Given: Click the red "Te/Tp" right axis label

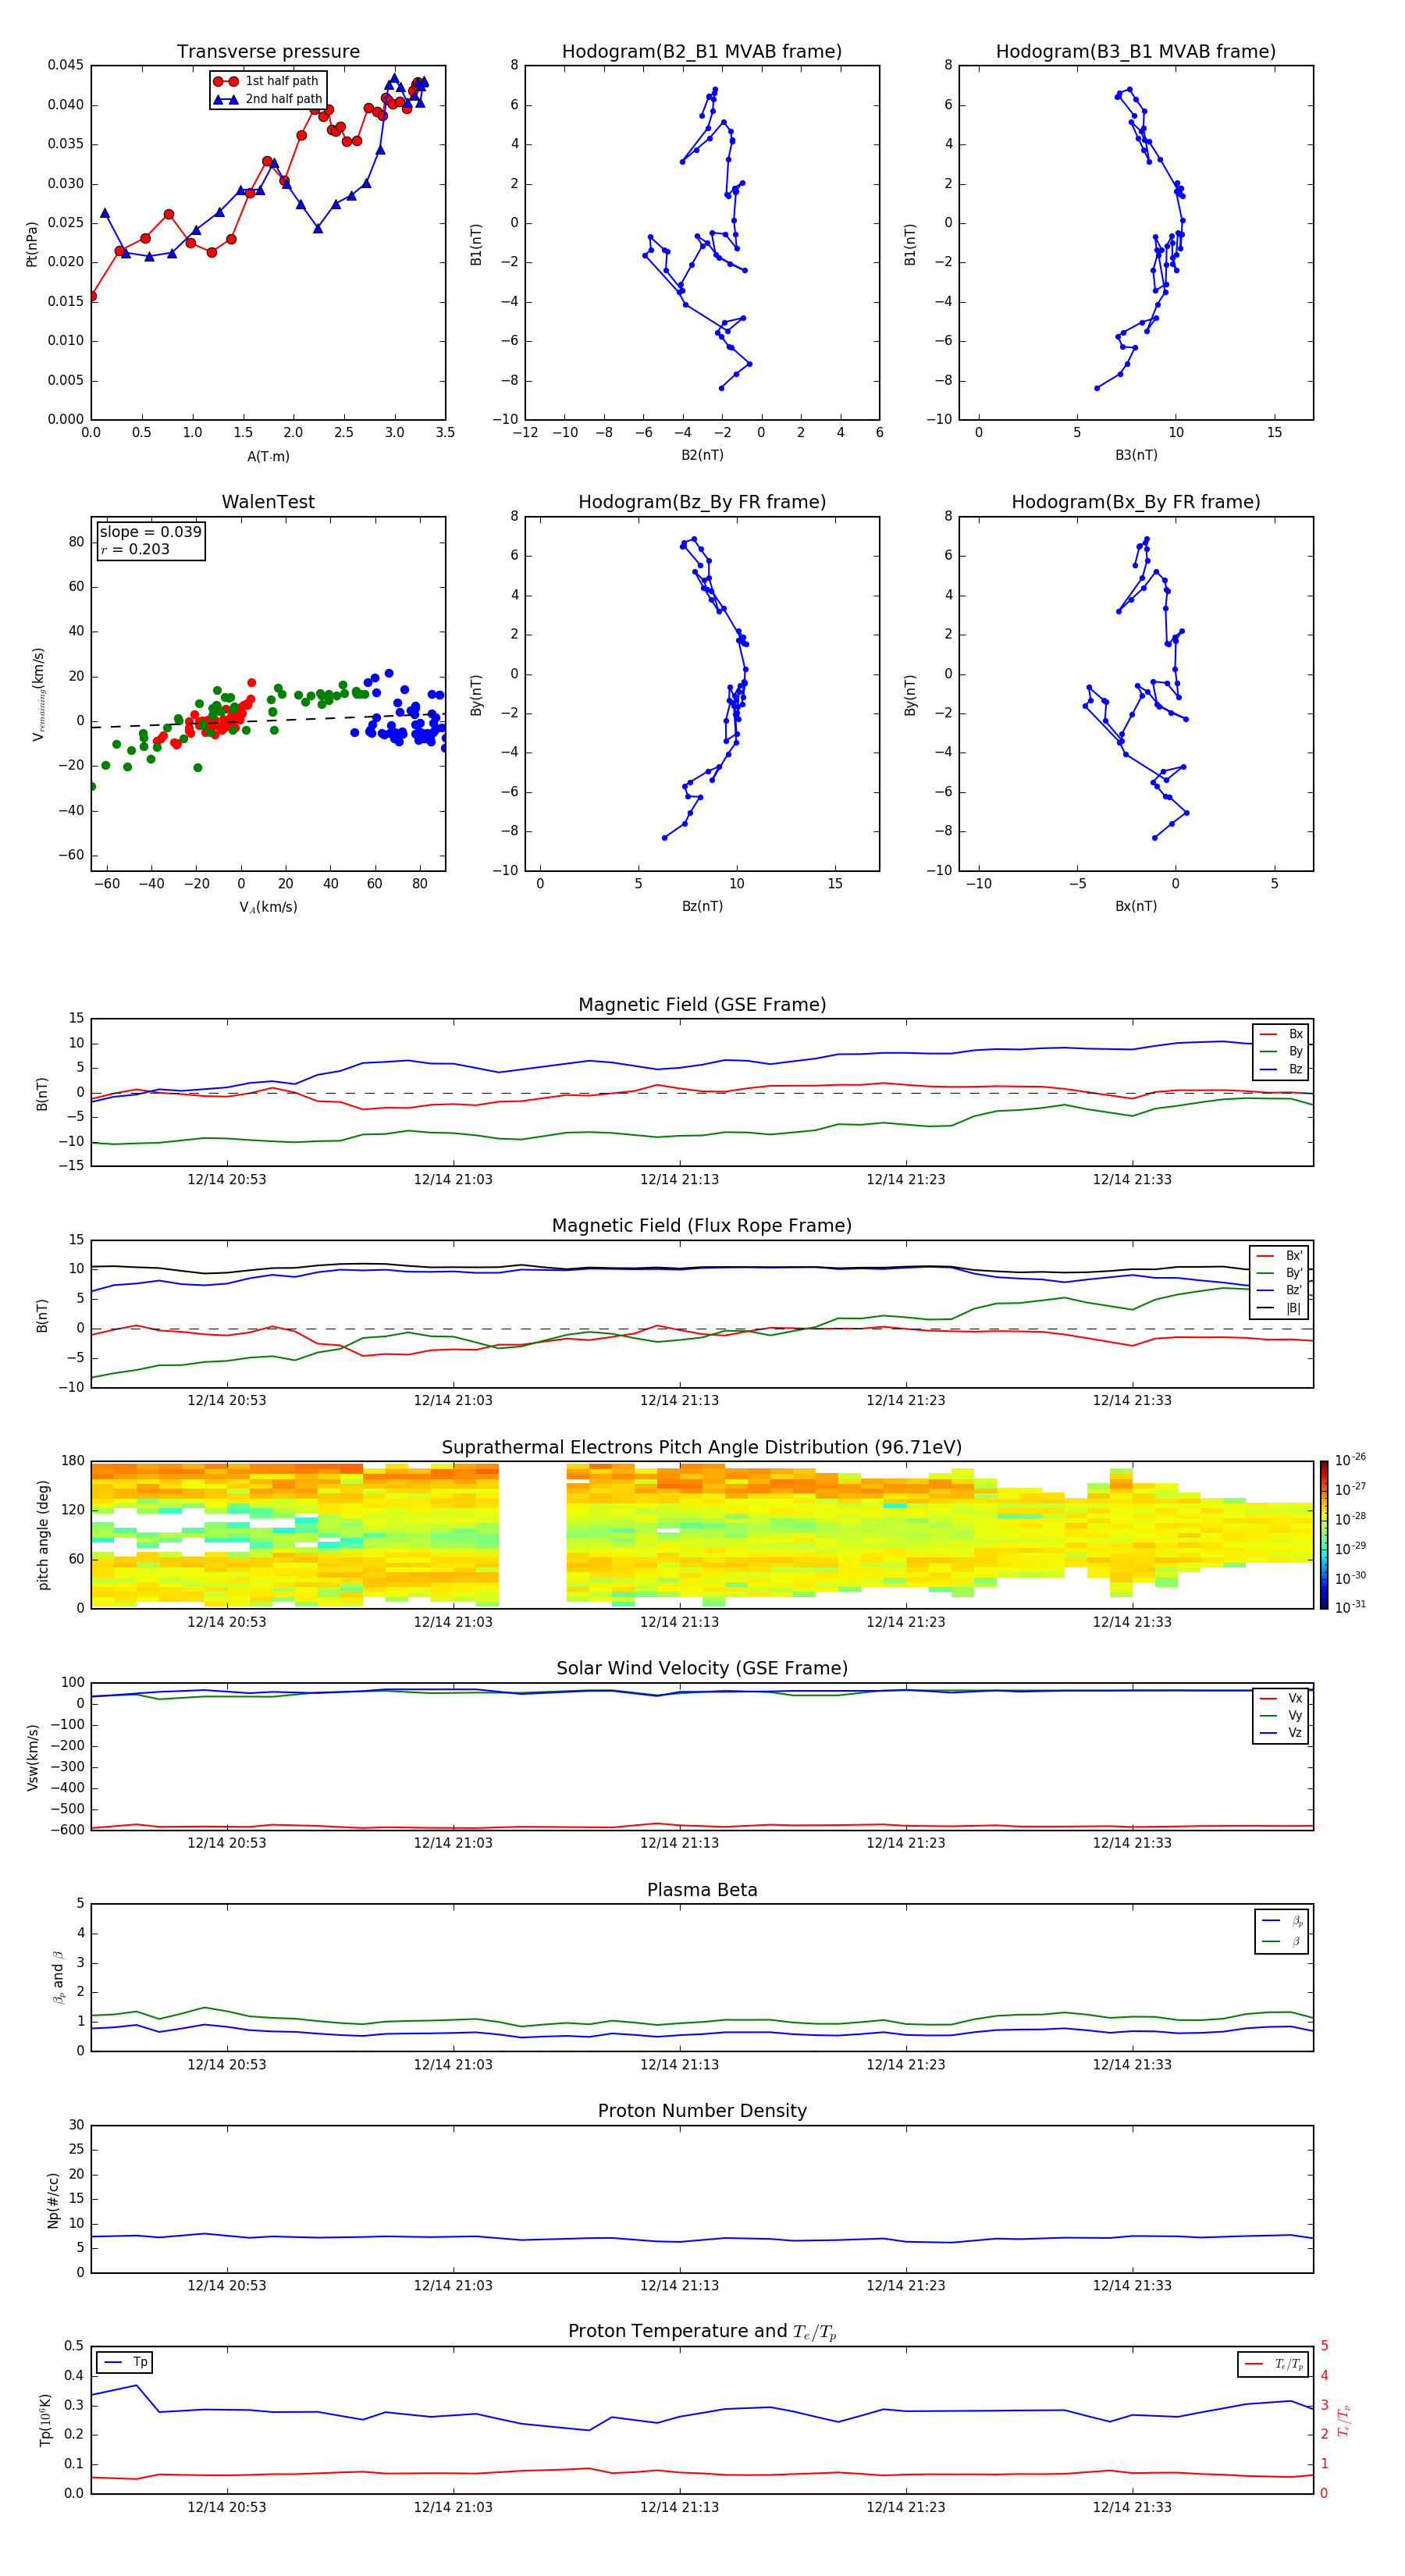Looking at the screenshot, I should (x=1344, y=2420).
